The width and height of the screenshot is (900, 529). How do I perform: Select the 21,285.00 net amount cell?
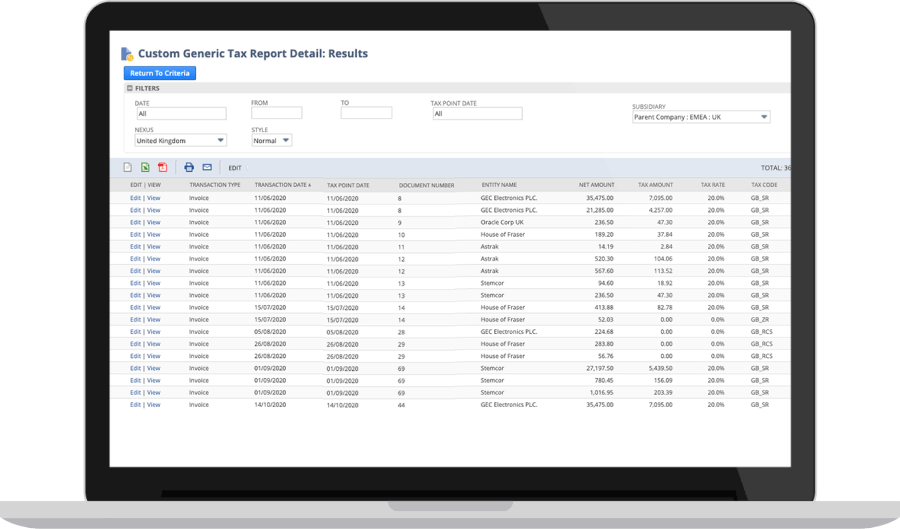600,211
